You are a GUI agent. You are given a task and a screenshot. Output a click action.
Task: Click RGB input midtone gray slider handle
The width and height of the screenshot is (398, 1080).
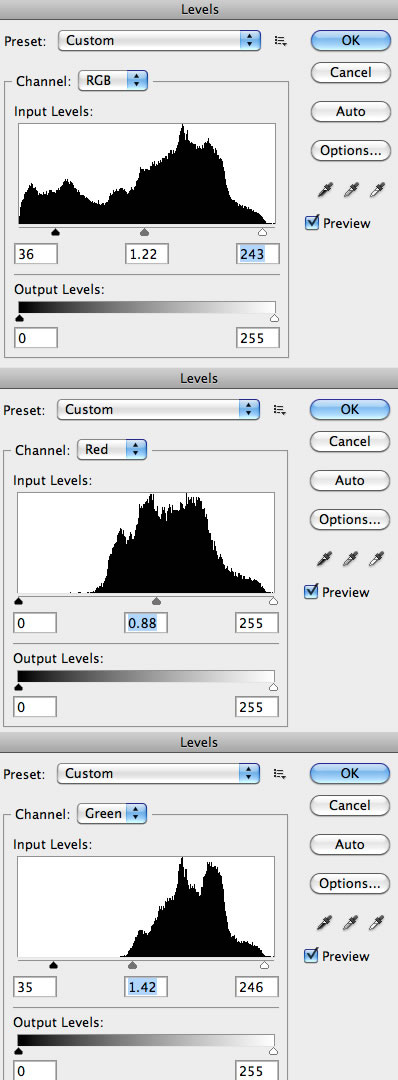(x=145, y=232)
